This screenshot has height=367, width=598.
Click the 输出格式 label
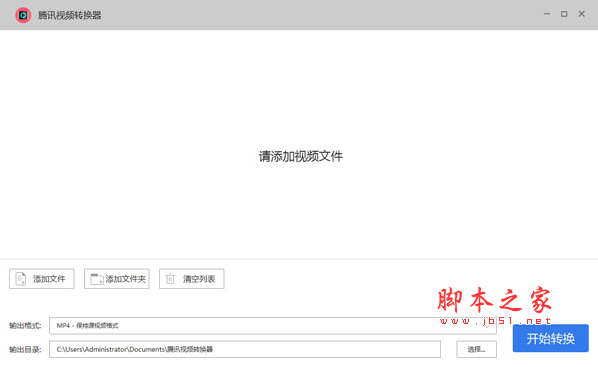[25, 325]
